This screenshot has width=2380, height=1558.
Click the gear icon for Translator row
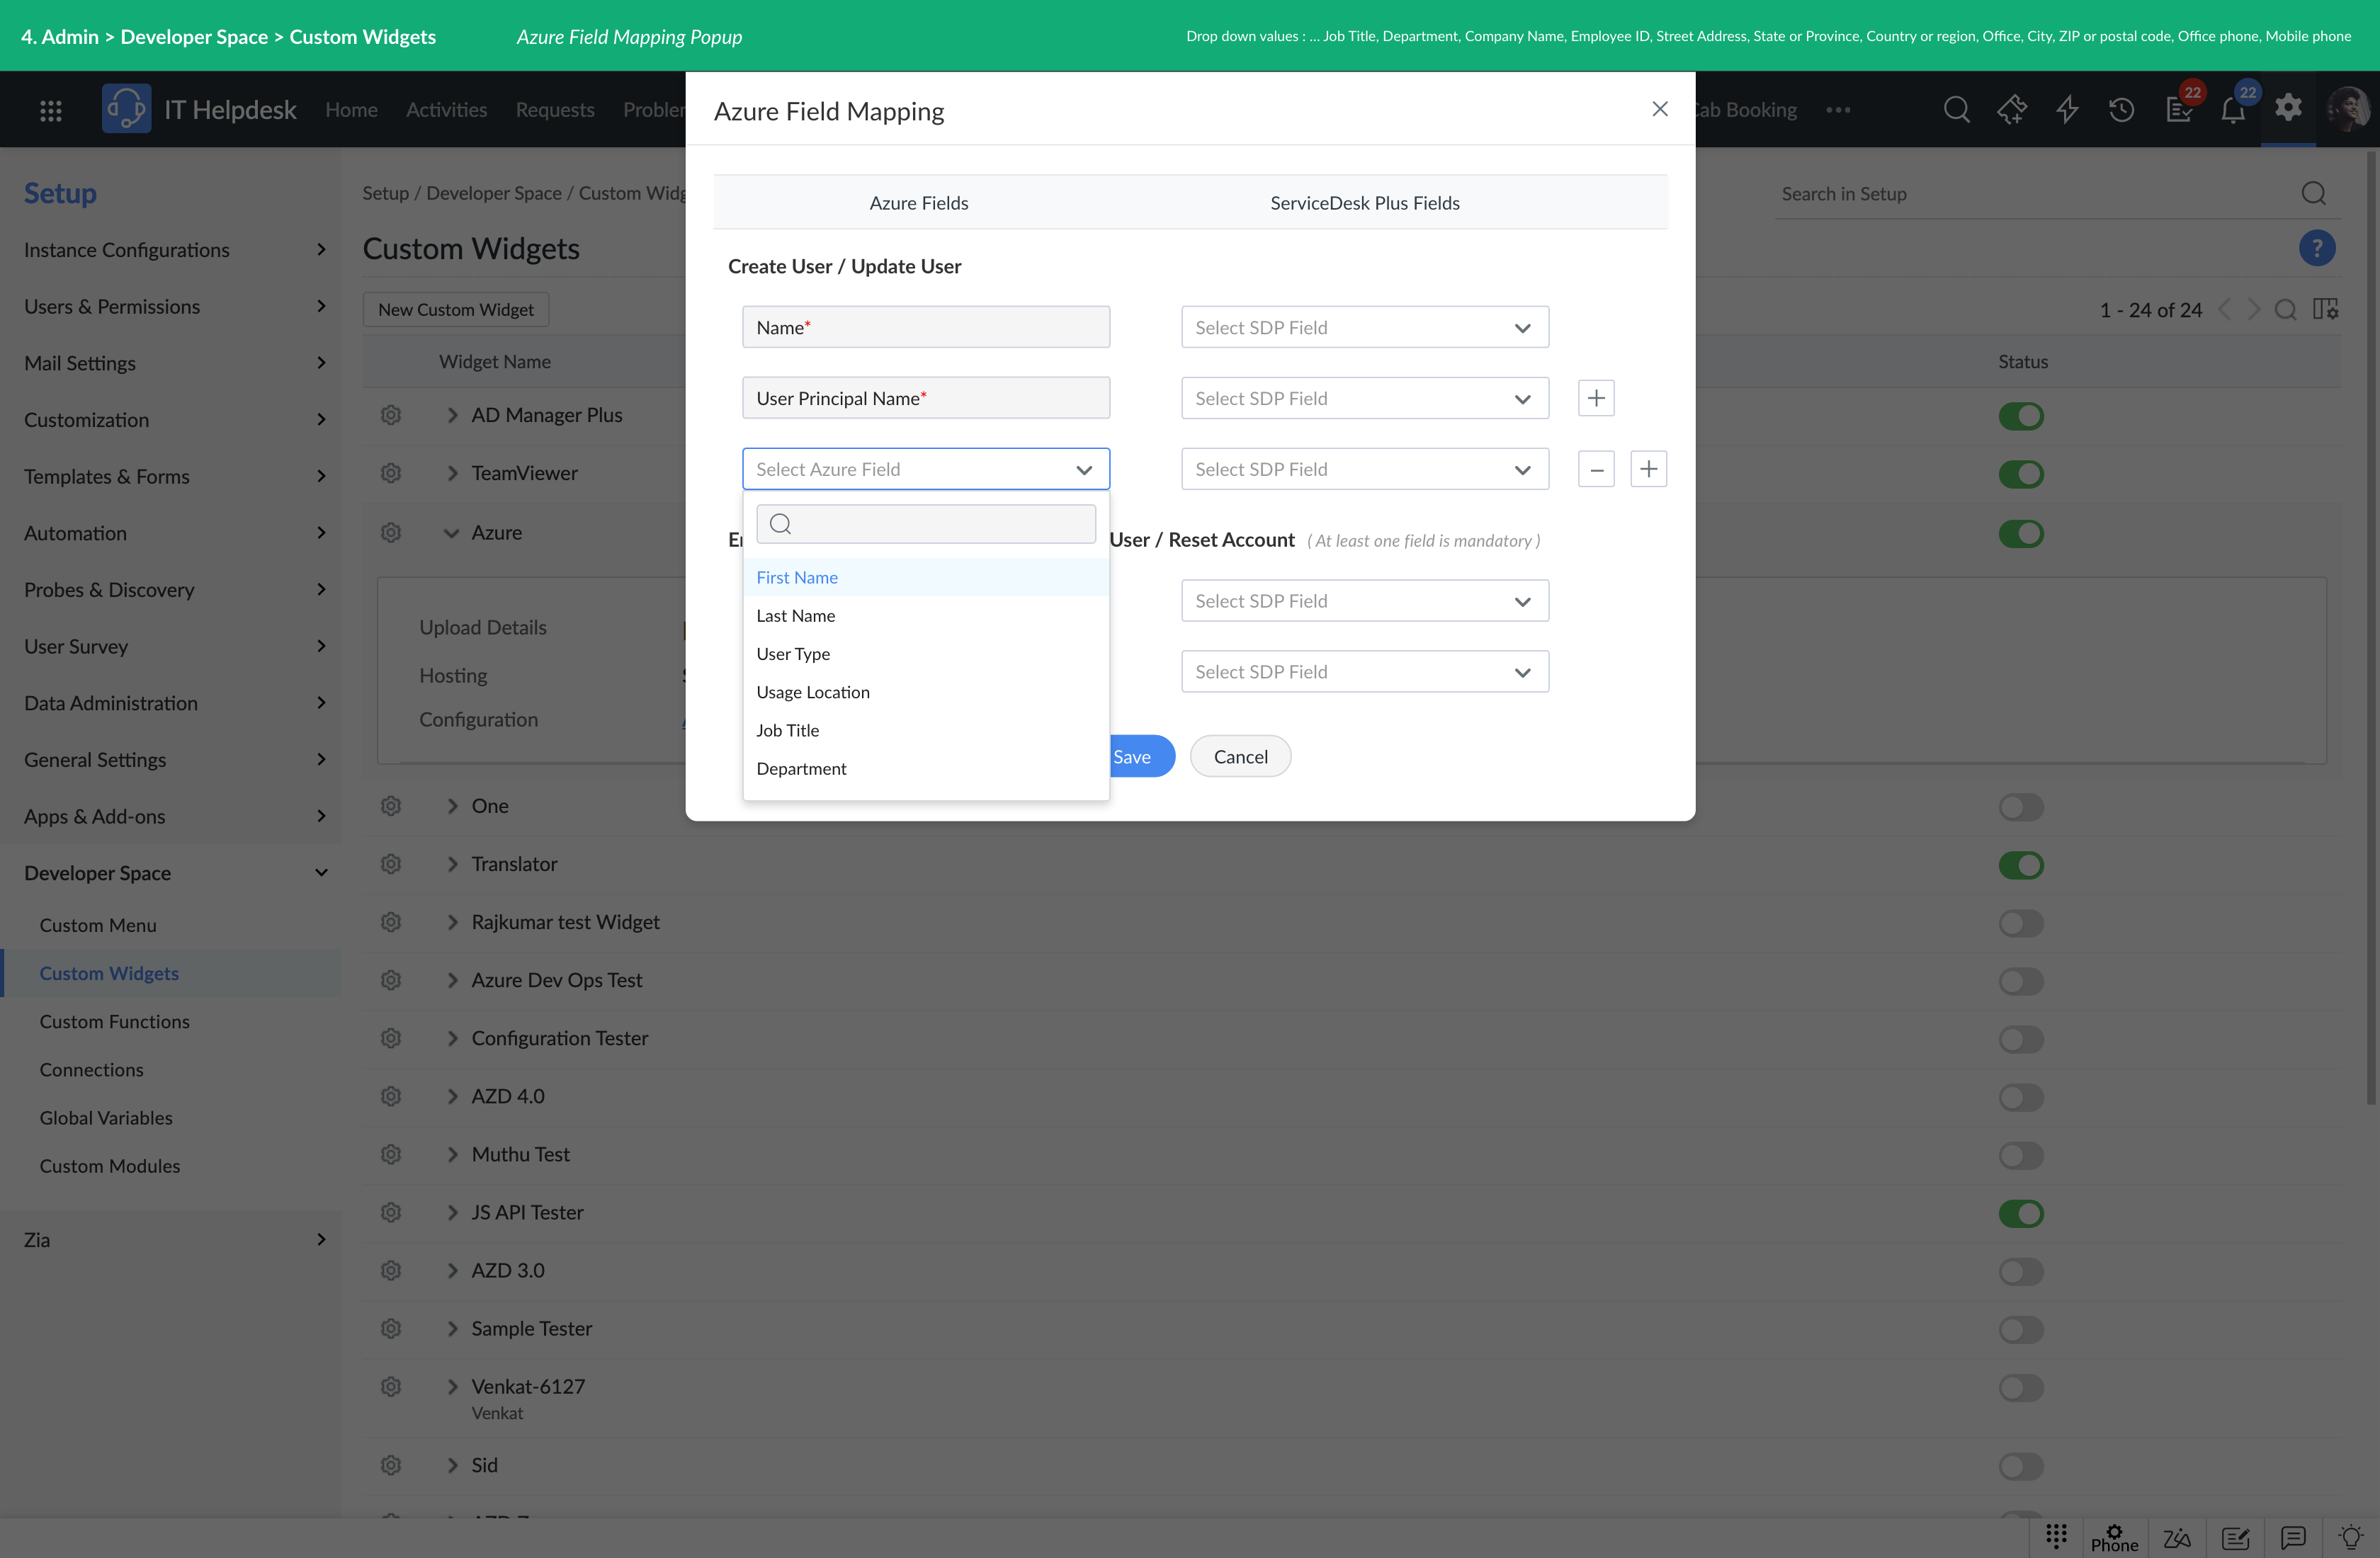tap(391, 864)
